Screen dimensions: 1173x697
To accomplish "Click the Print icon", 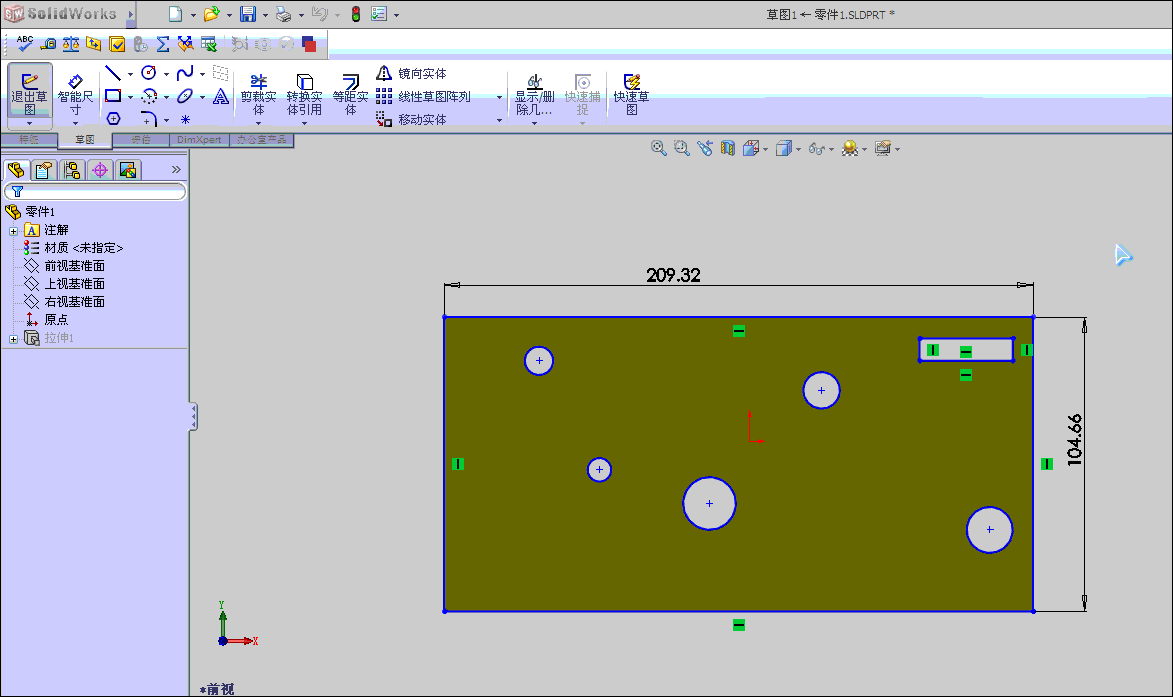I will [x=284, y=13].
